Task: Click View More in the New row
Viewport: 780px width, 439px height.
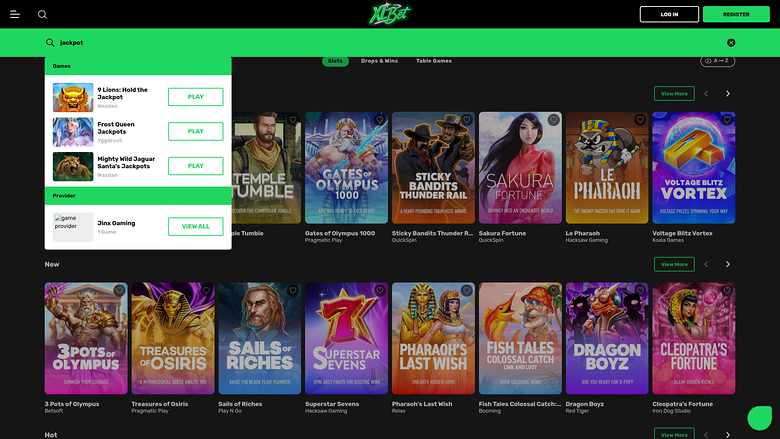Action: click(x=674, y=264)
